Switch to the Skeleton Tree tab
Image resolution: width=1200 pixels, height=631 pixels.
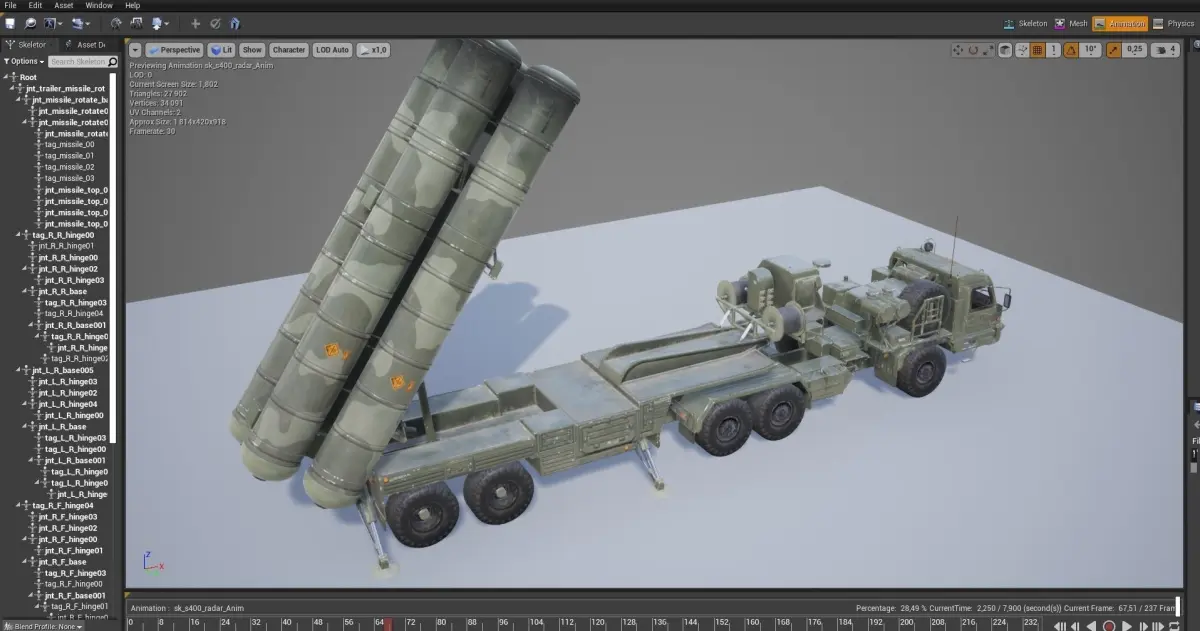pyautogui.click(x=29, y=44)
